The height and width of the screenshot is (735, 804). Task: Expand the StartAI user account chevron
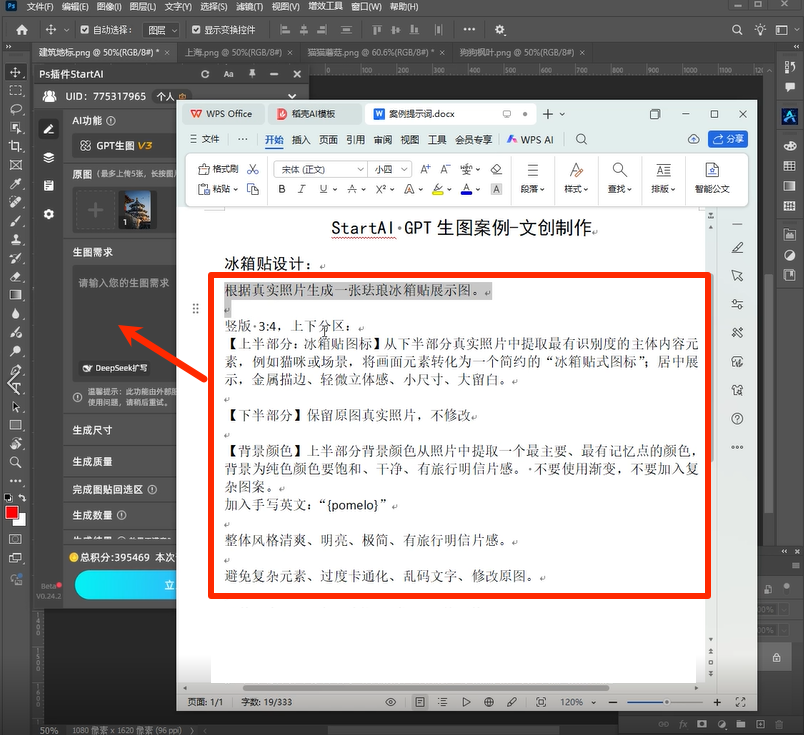point(292,96)
